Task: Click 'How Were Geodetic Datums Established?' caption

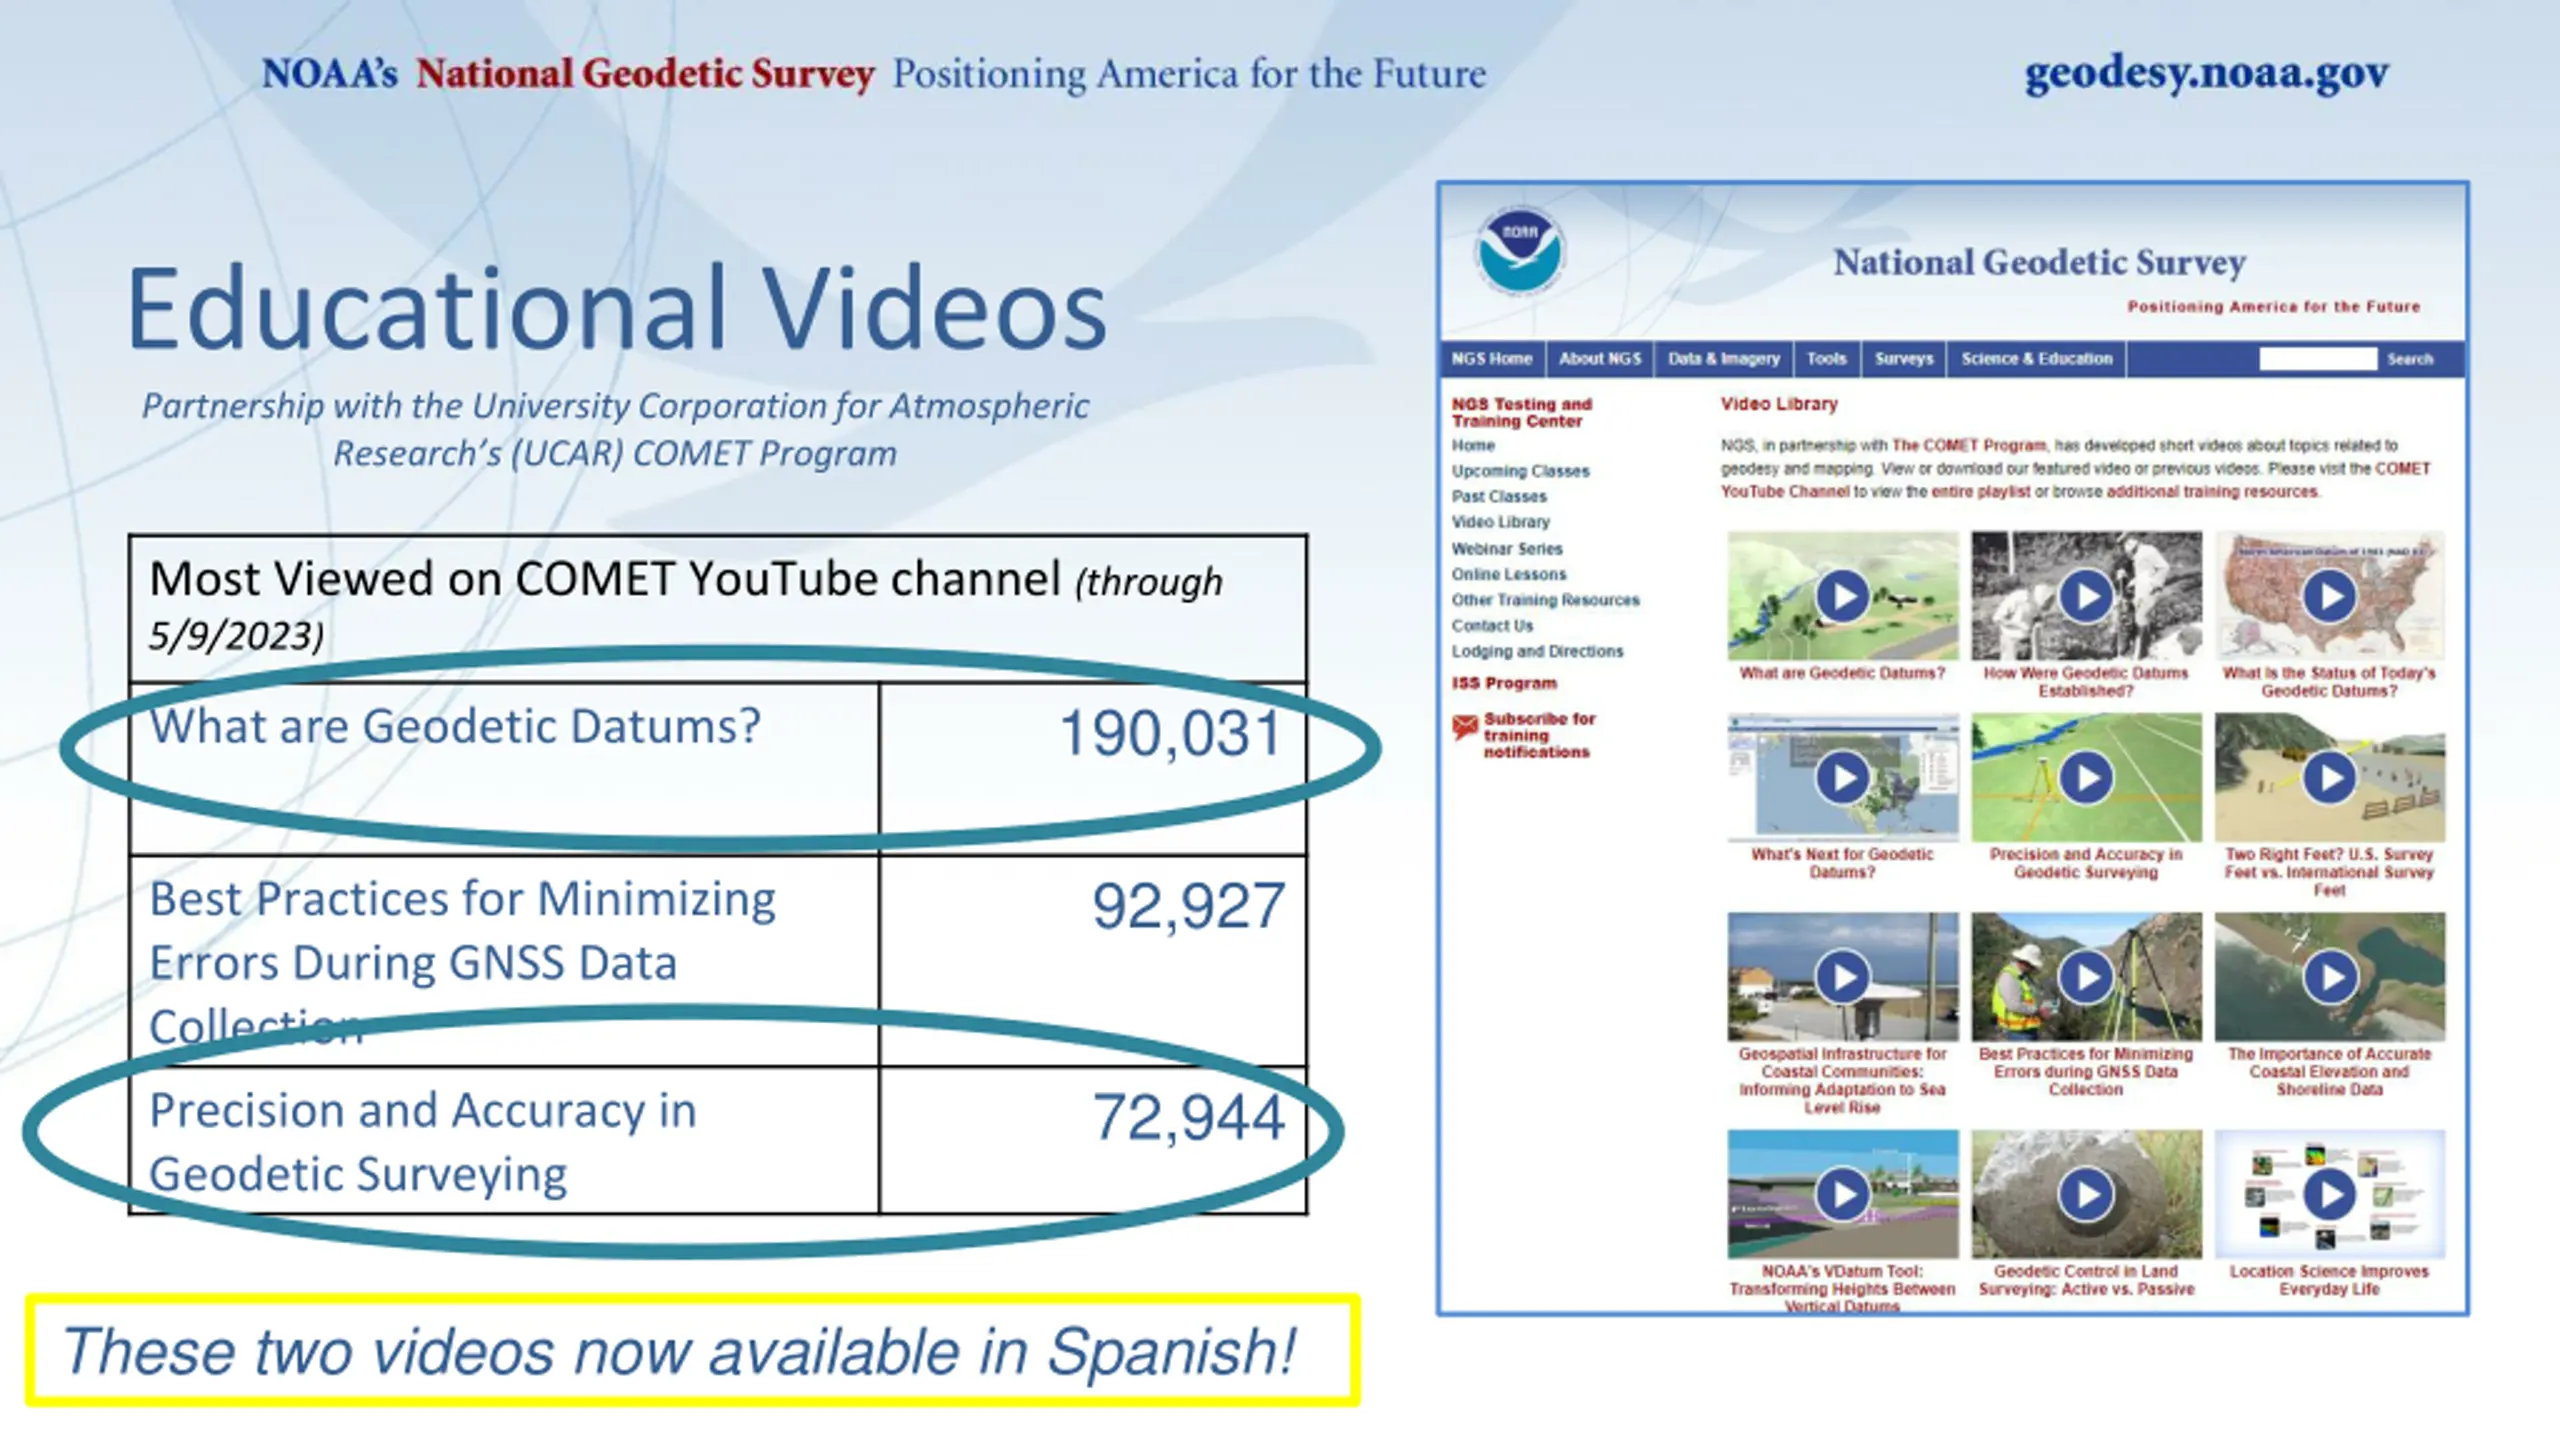Action: click(2086, 682)
